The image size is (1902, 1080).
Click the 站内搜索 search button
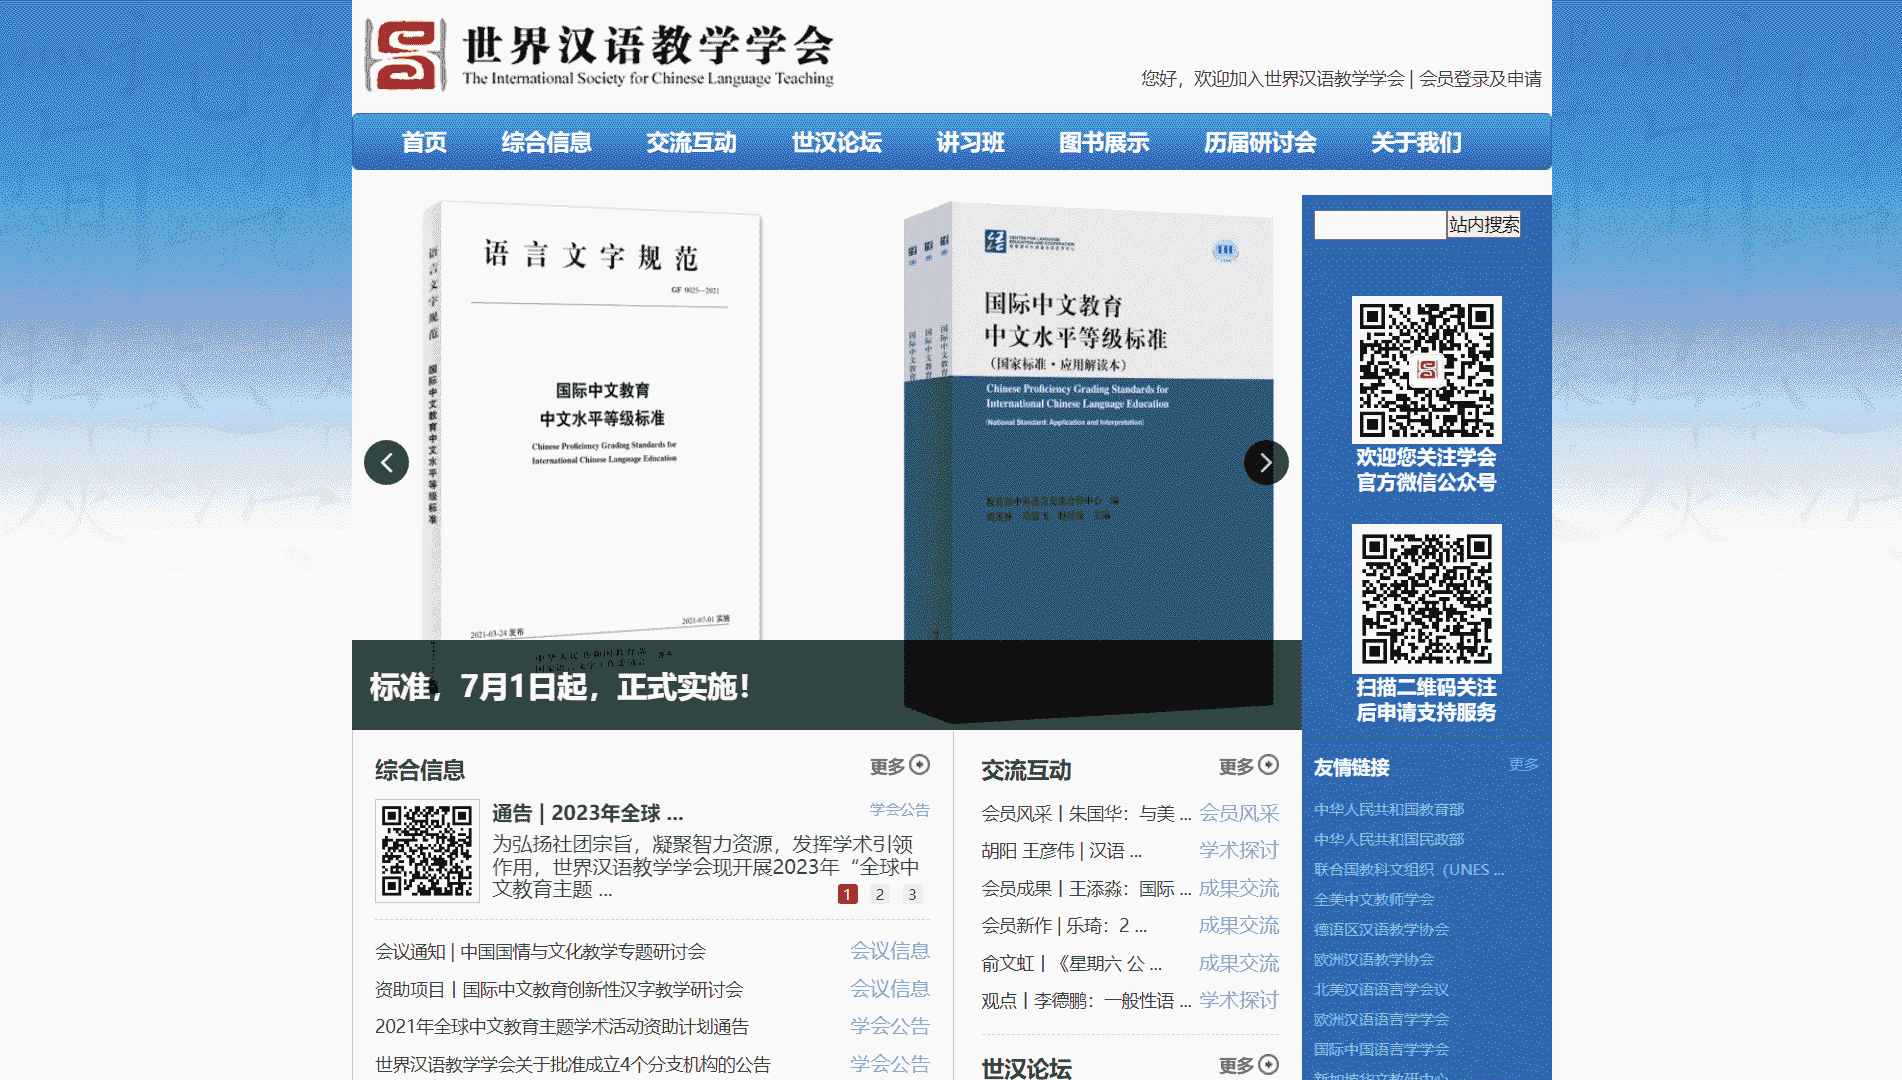click(1484, 225)
